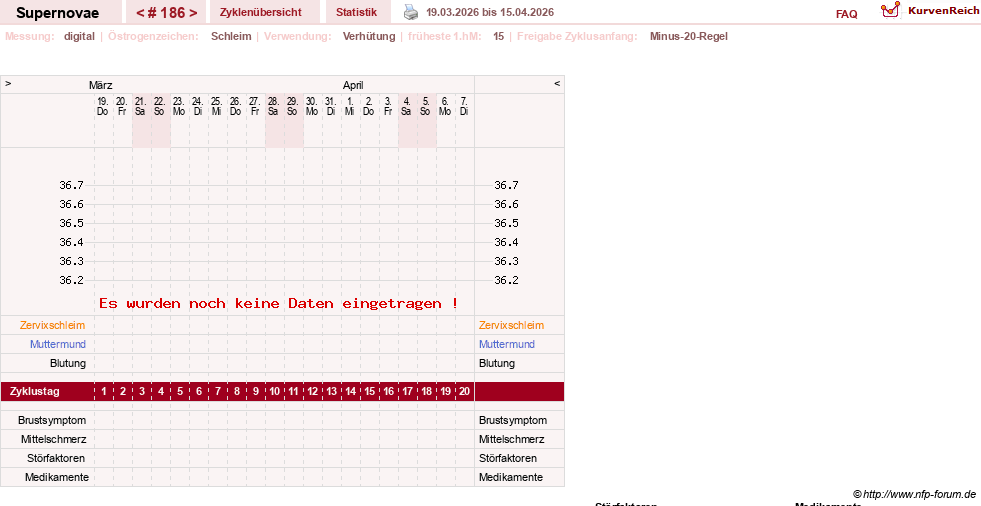981x506 pixels.
Task: Click the früheste 1.hM value '15'
Action: pos(498,36)
